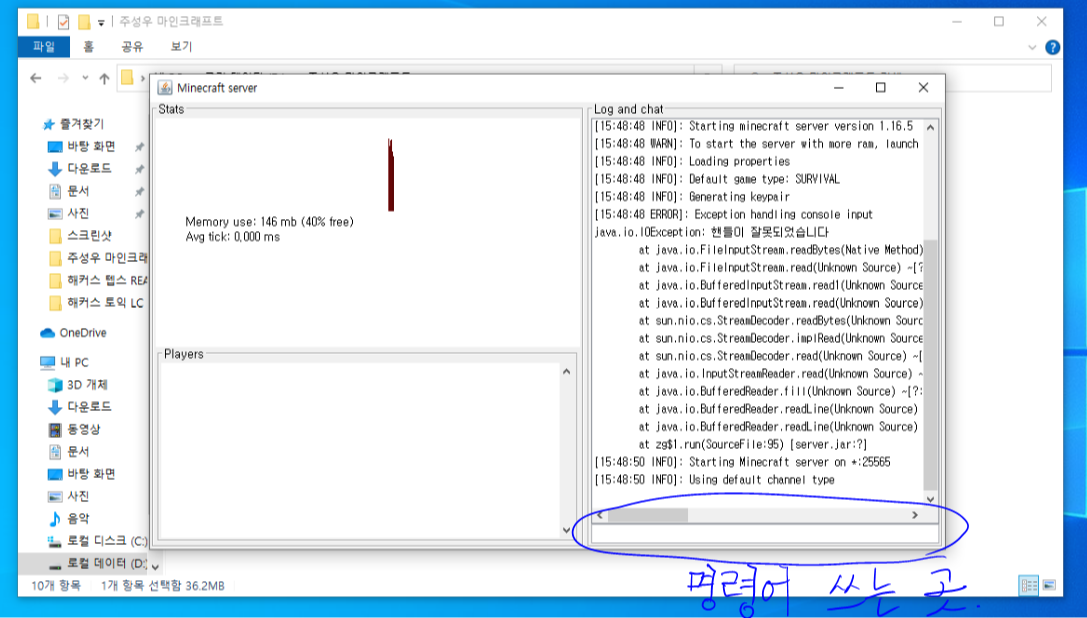Image resolution: width=1087 pixels, height=618 pixels.
Task: Click the log horizontal scroll-right arrow
Action: tap(915, 515)
